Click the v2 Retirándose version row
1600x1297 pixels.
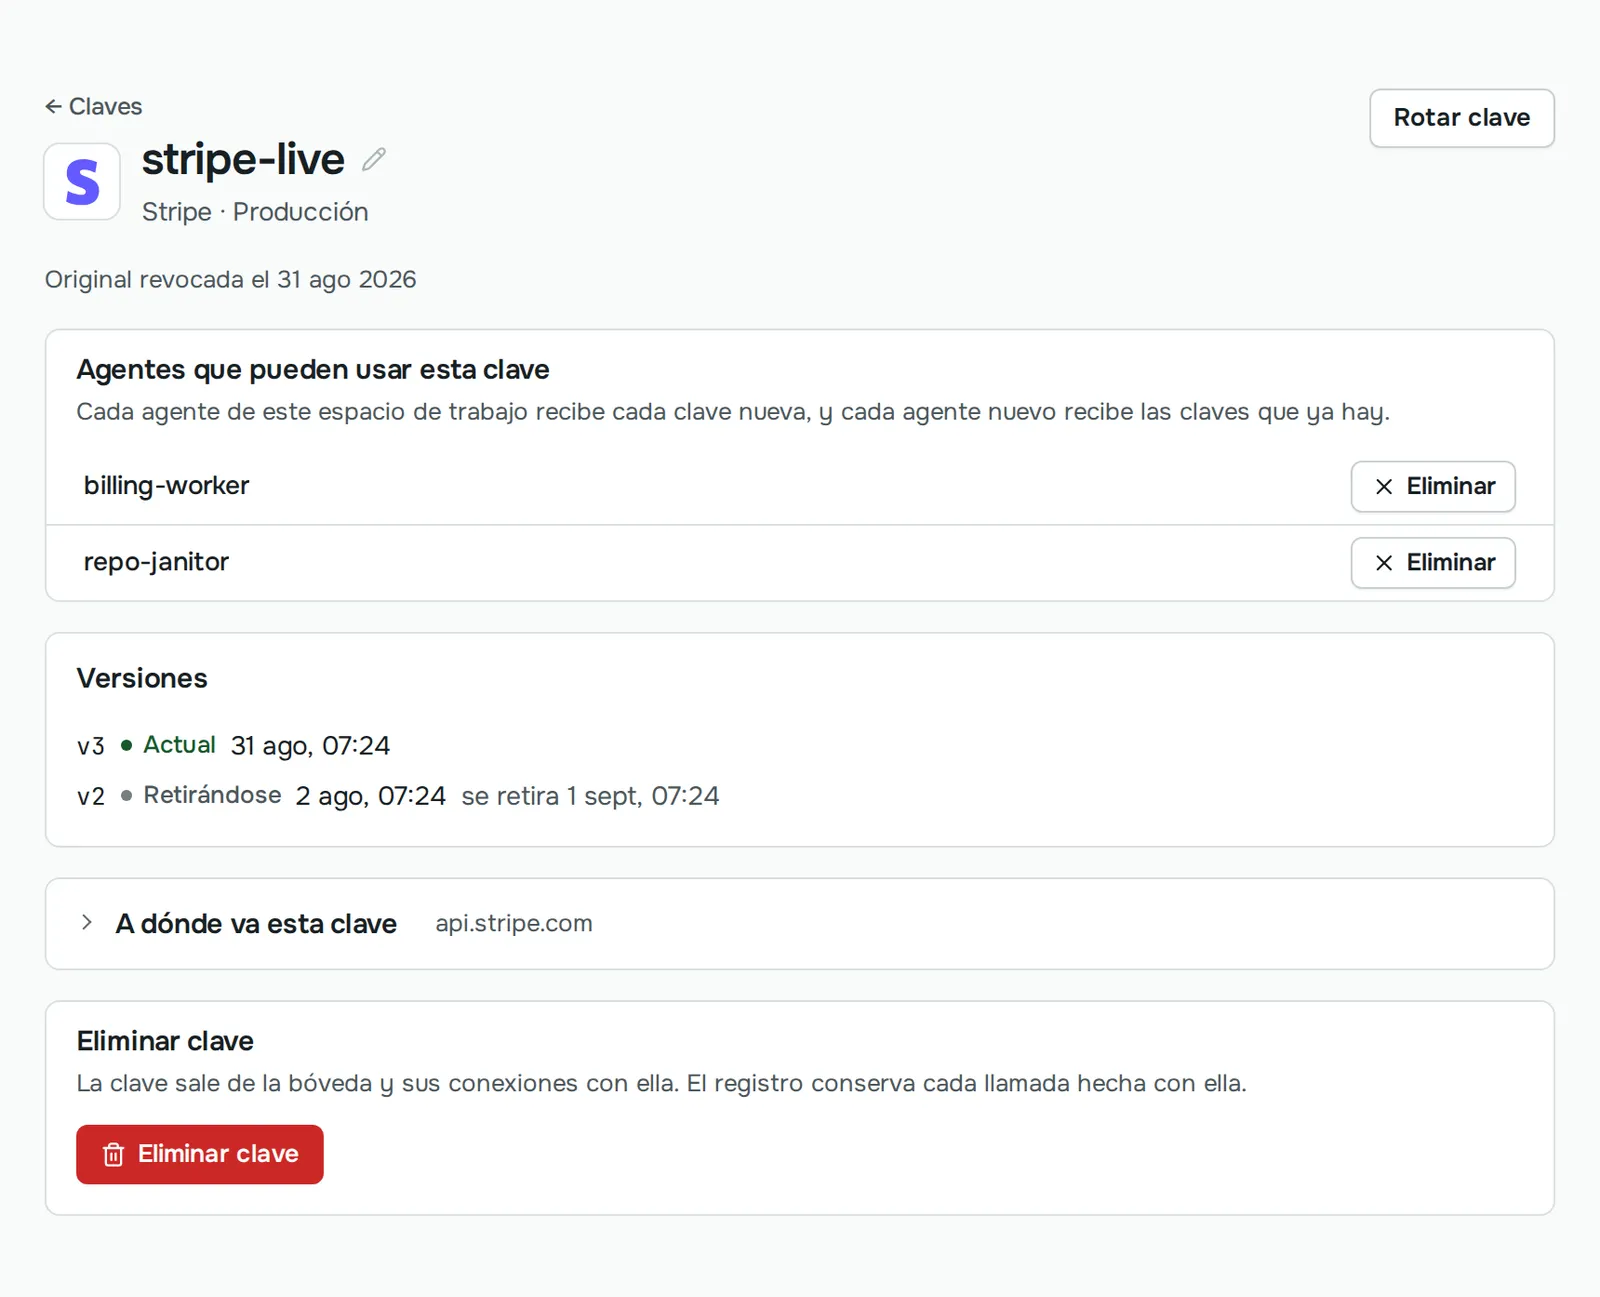tap(398, 796)
